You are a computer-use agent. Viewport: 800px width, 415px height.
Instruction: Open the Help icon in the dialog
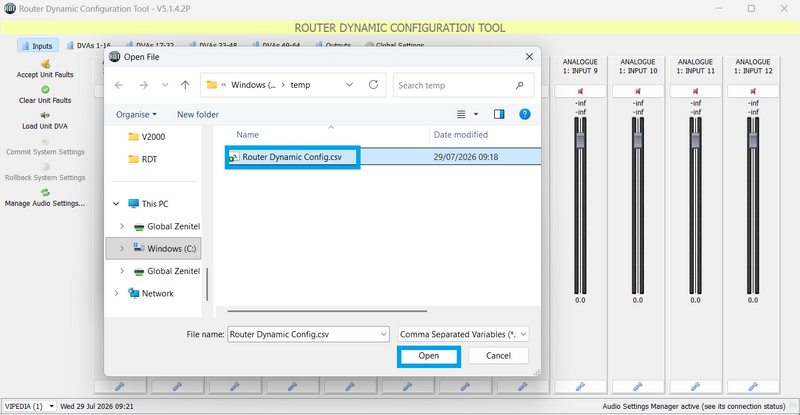pyautogui.click(x=524, y=114)
